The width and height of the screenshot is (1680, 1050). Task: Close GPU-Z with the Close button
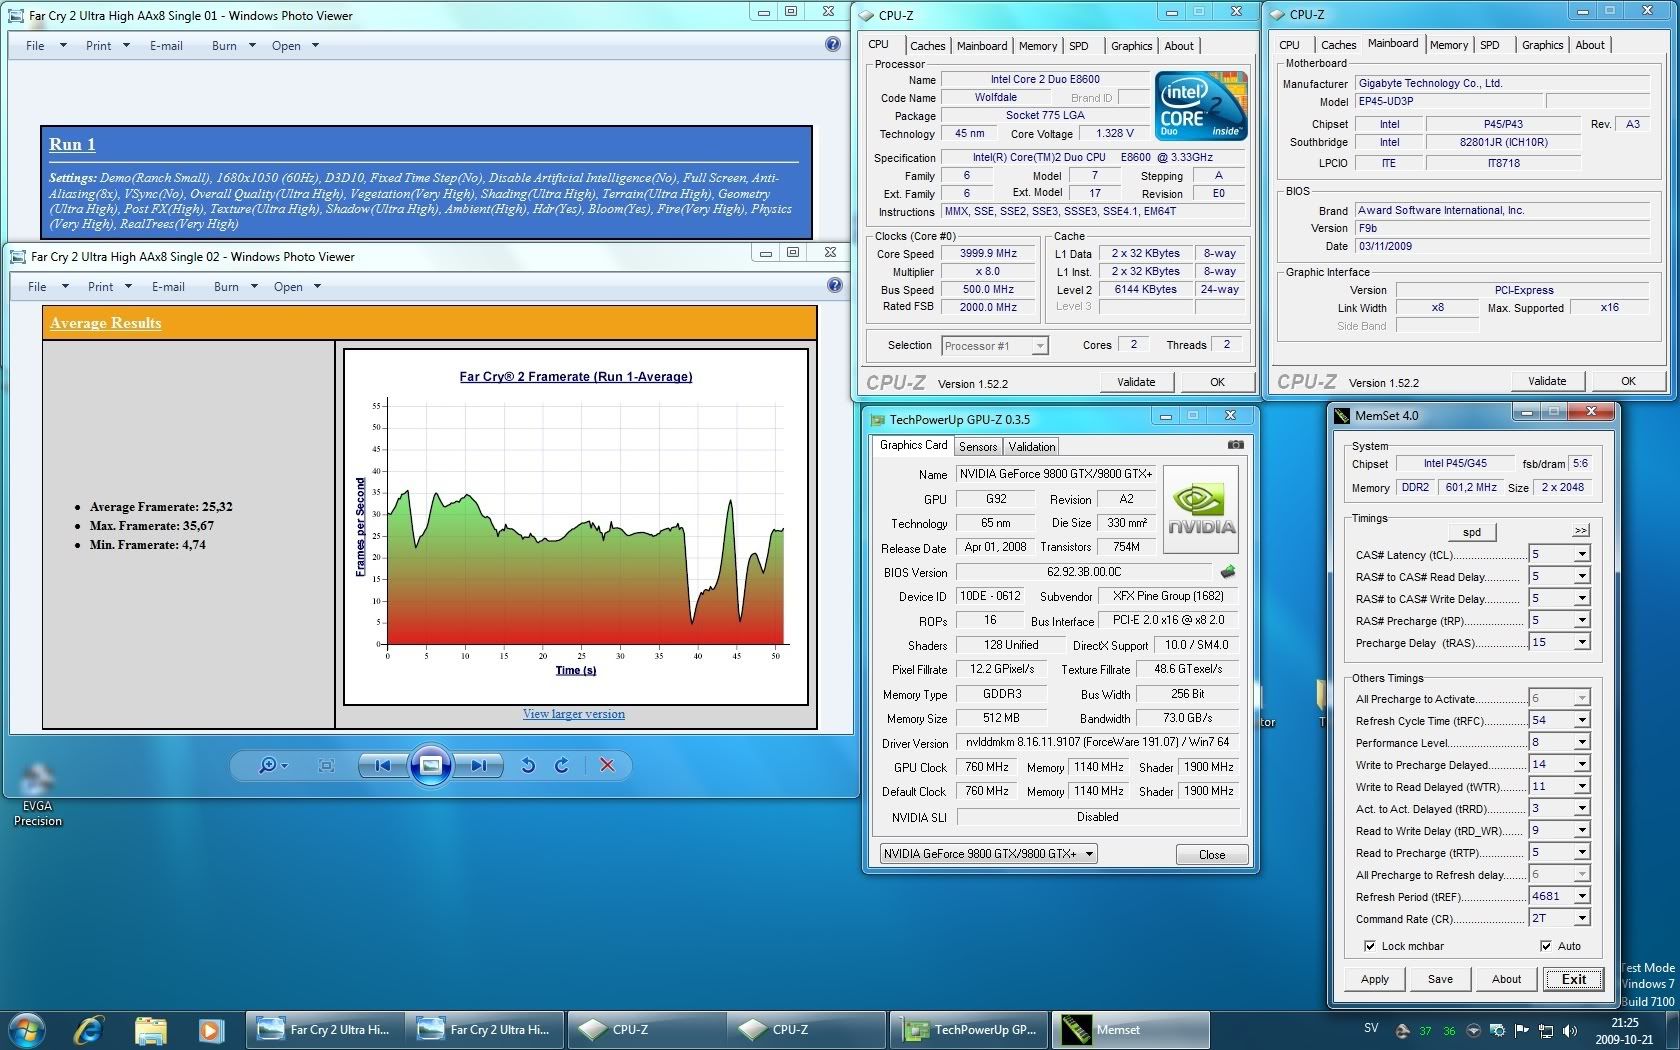point(1212,854)
